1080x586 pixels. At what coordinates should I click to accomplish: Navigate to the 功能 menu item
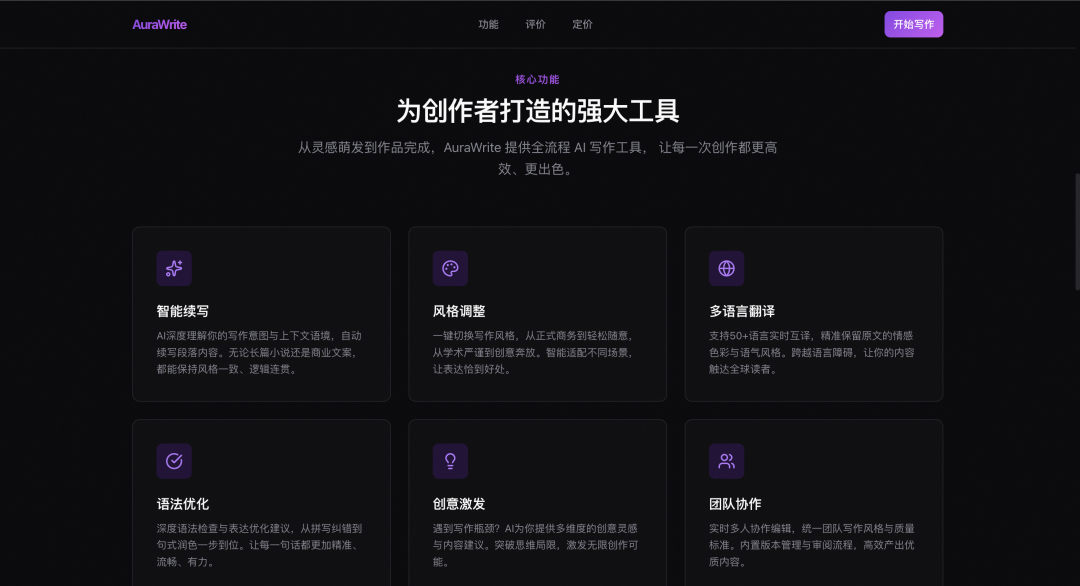point(488,24)
